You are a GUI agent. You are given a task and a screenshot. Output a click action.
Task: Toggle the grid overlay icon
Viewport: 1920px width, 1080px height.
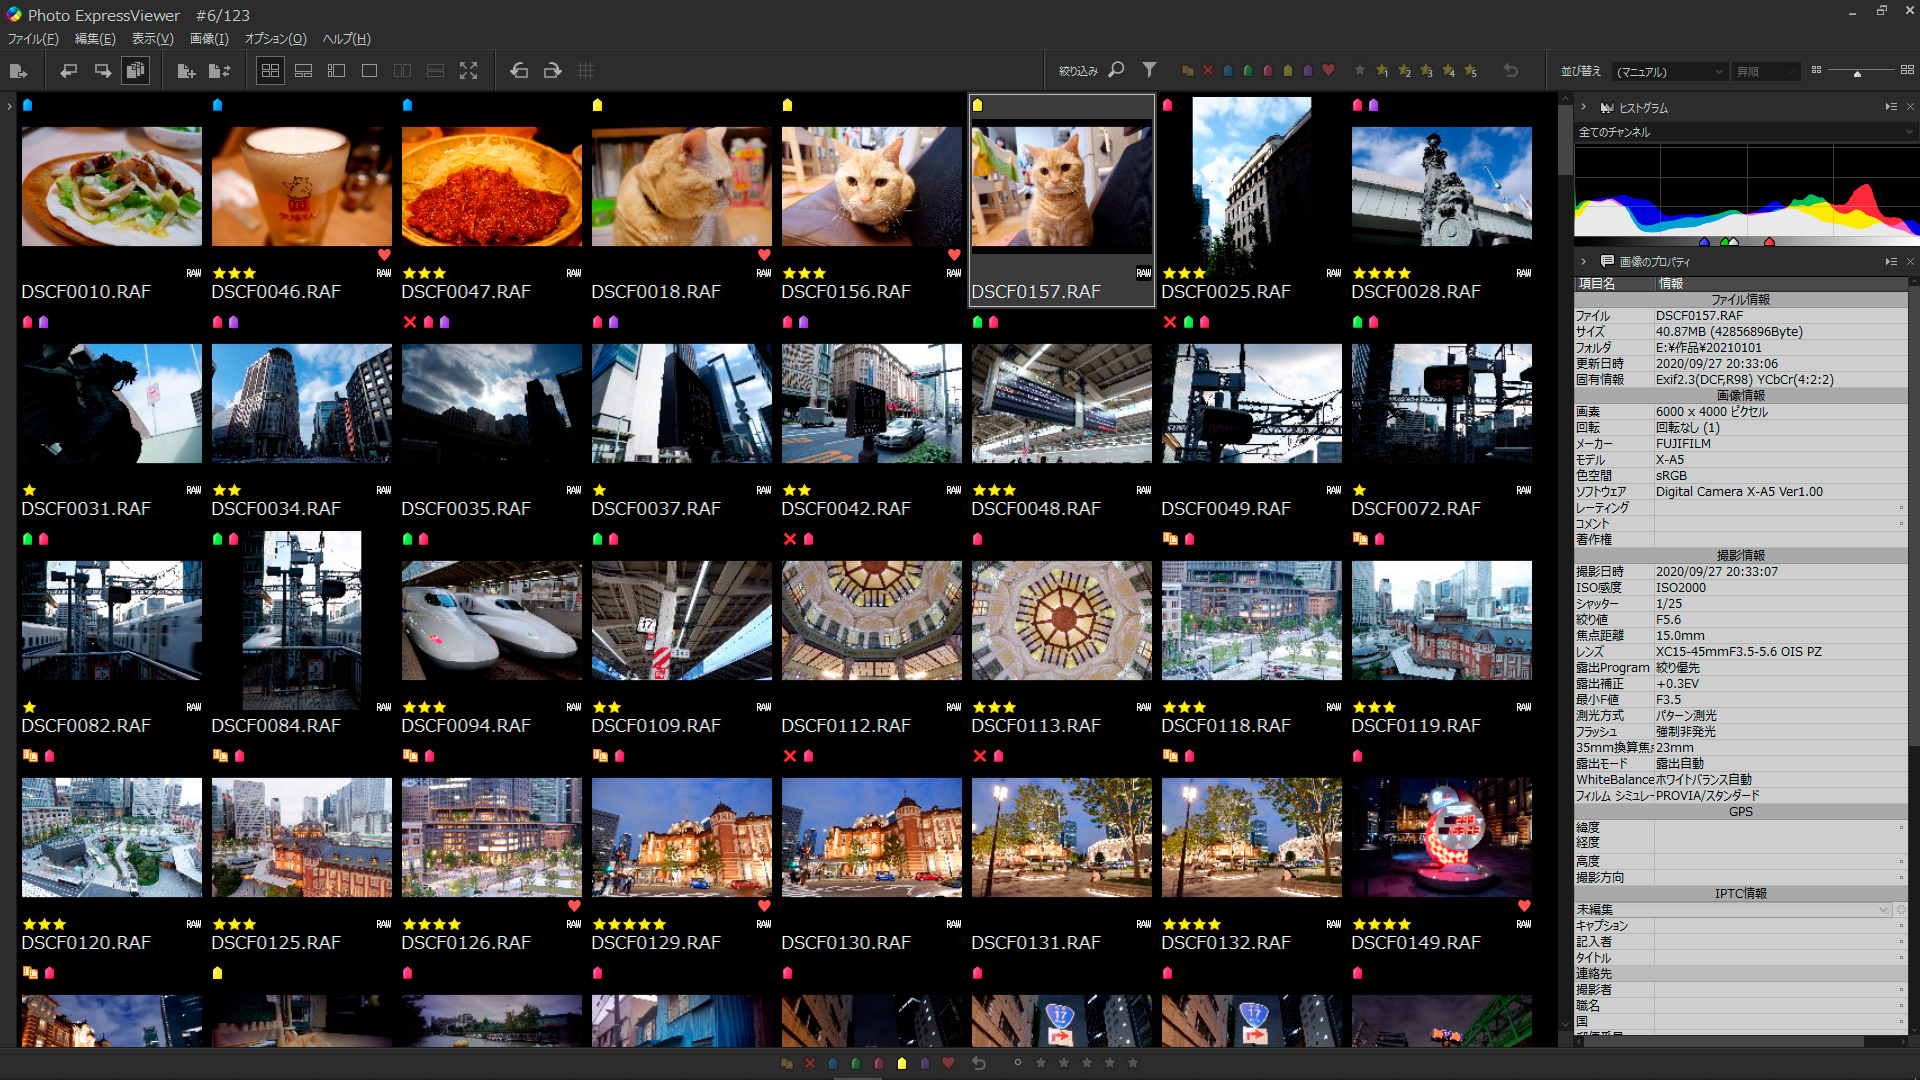(586, 71)
